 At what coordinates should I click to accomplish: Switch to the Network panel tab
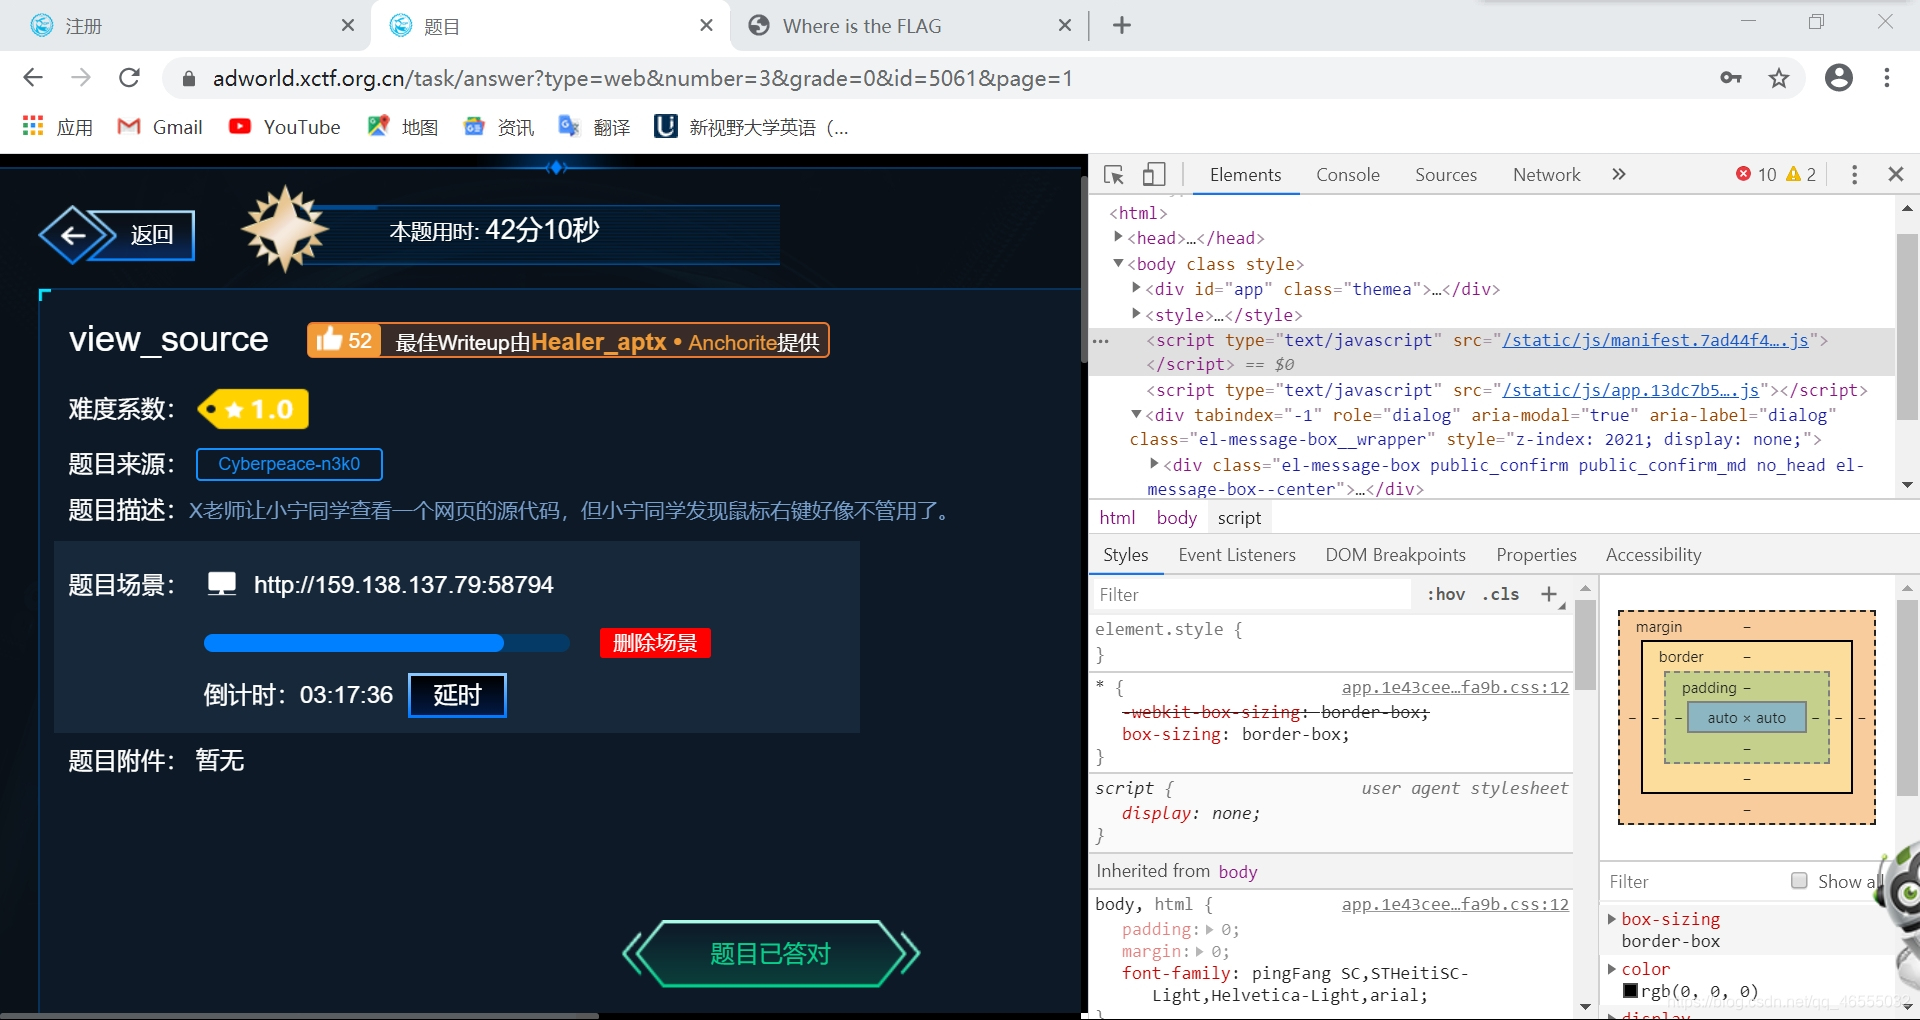[x=1547, y=175]
